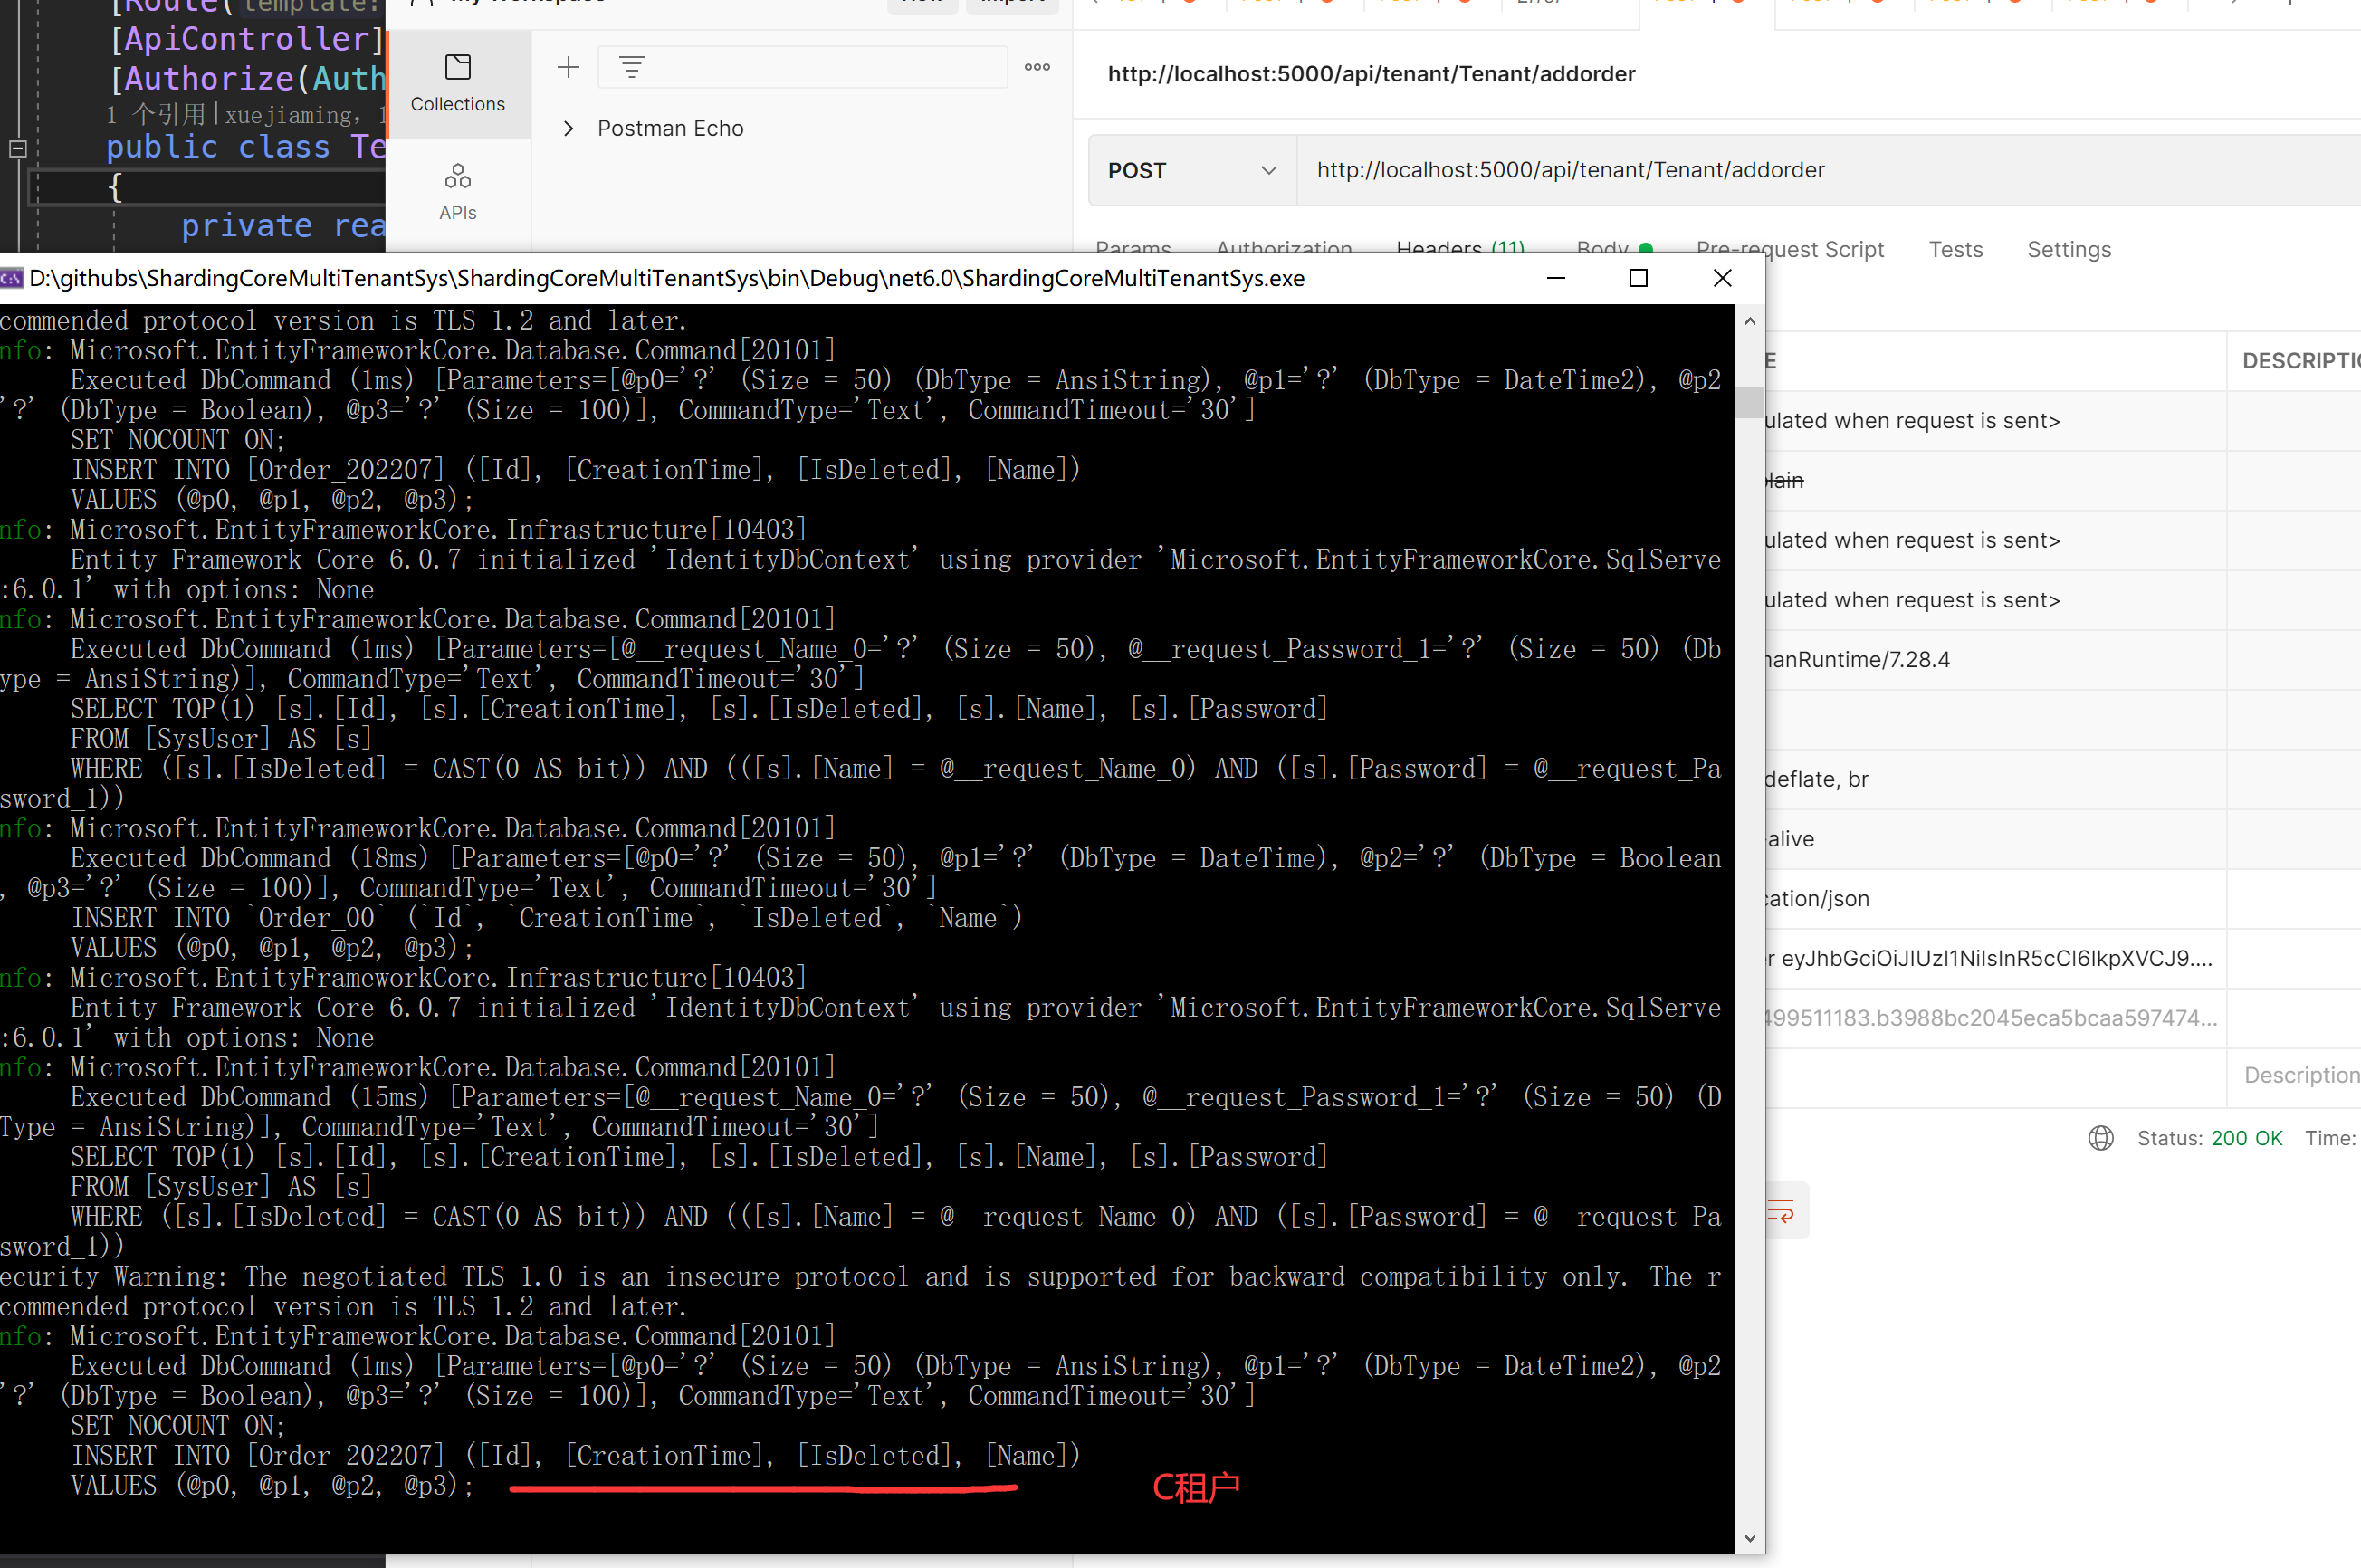Screen dimensions: 2361x1568
Task: Click the console scrollbar down arrow
Action: tap(1749, 1538)
